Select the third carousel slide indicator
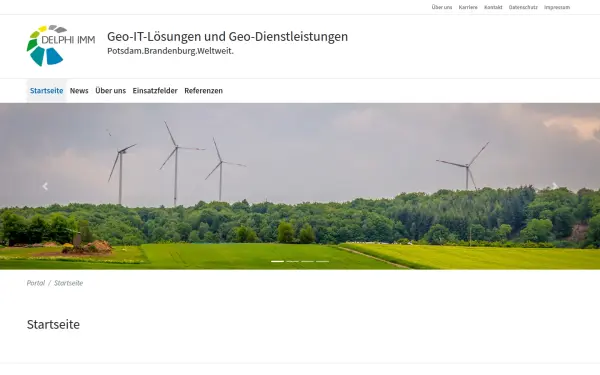This screenshot has height=375, width=600. point(307,261)
